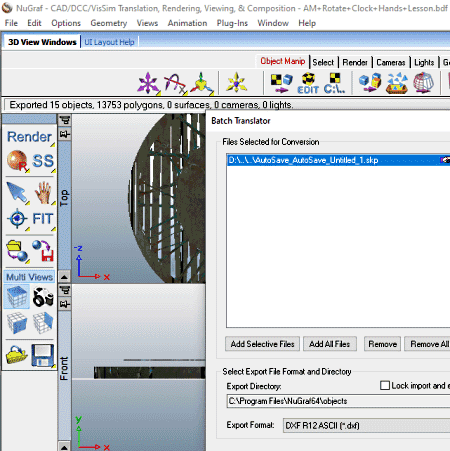Click the Front view label strip

(x=64, y=376)
